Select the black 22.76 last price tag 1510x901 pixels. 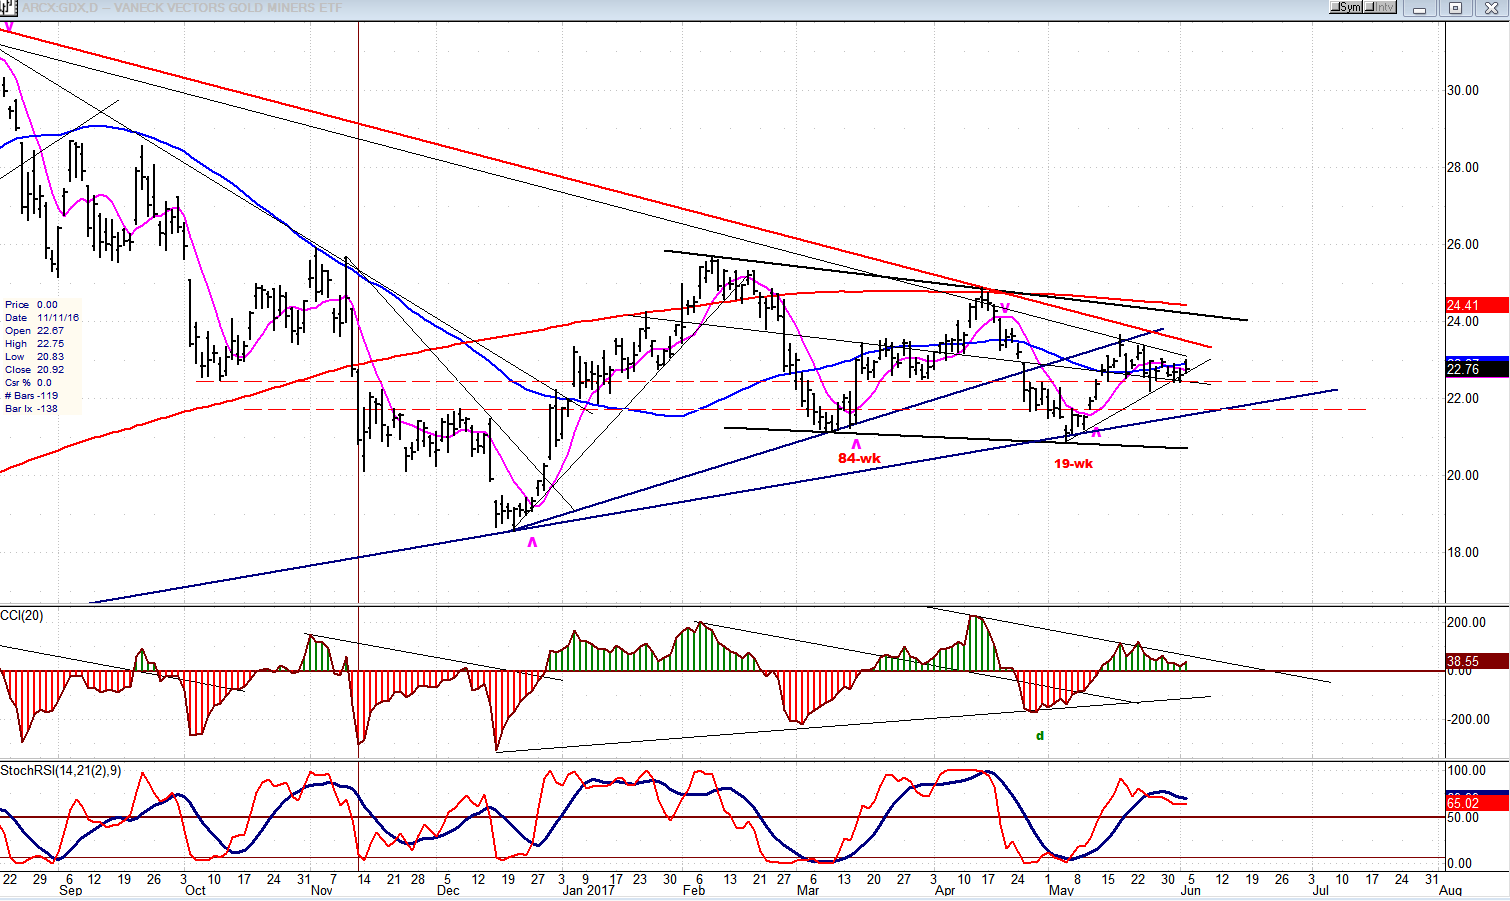coord(1476,370)
